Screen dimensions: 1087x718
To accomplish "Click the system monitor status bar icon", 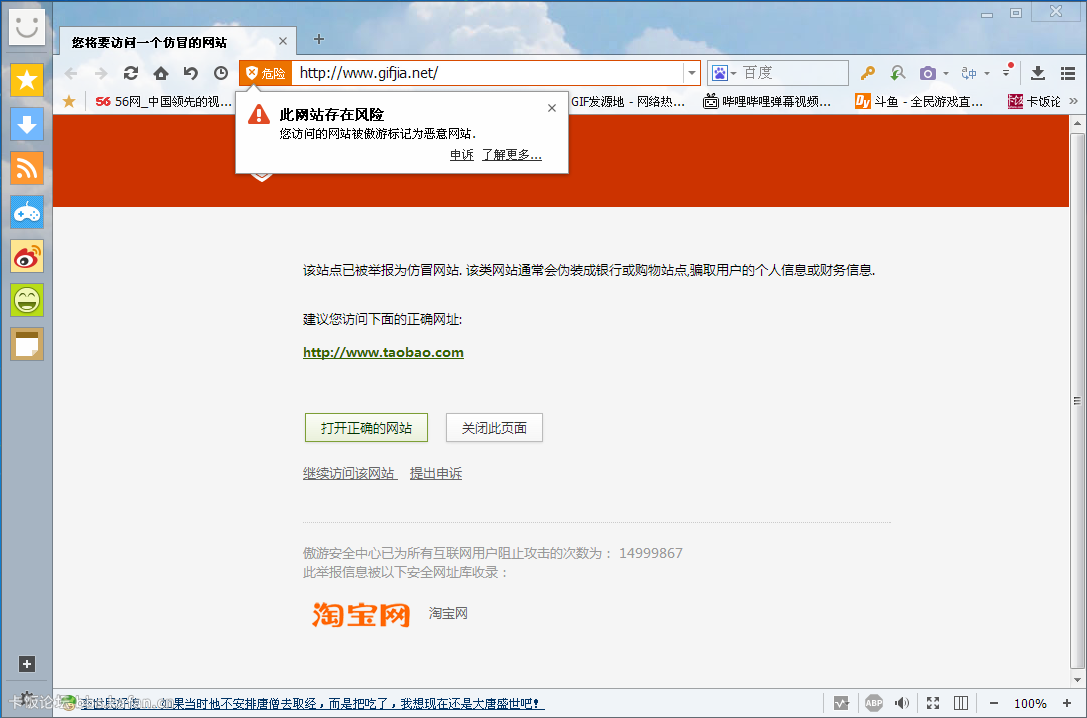I will [841, 703].
